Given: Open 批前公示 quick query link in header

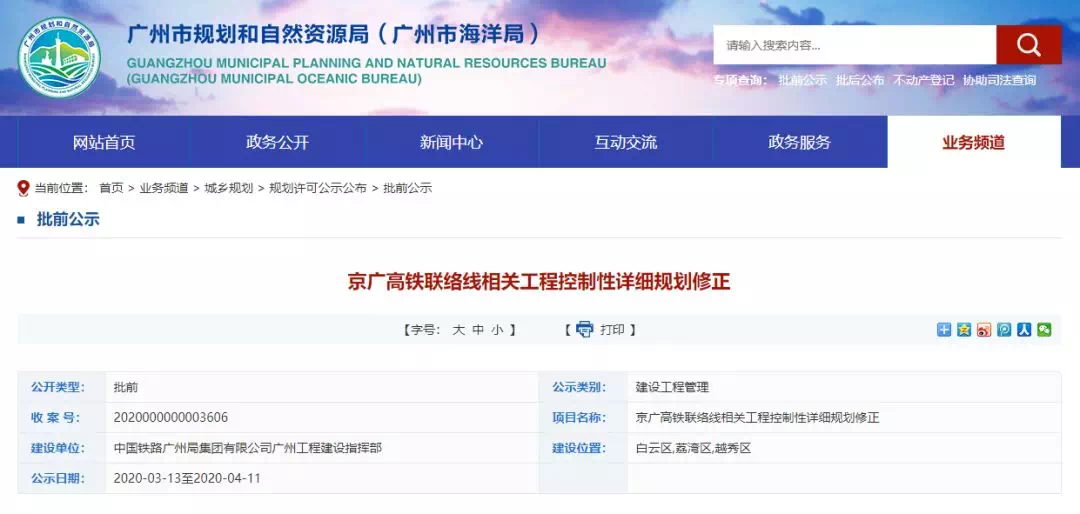Looking at the screenshot, I should pos(802,80).
